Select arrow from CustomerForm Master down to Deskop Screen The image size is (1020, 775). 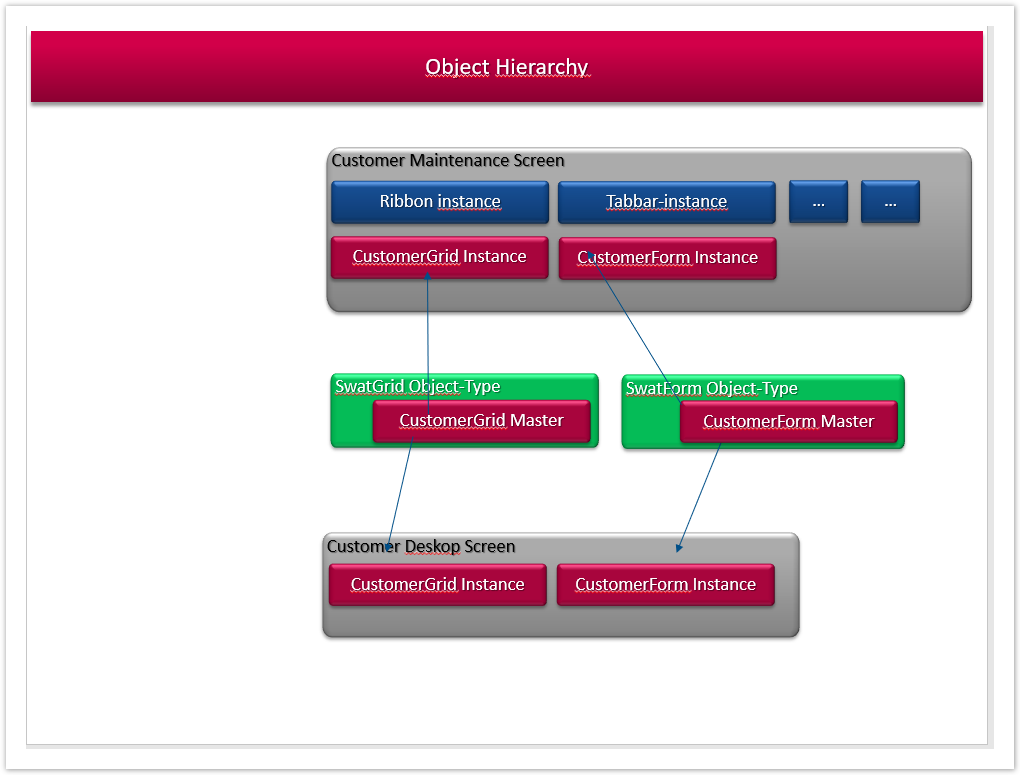699,497
